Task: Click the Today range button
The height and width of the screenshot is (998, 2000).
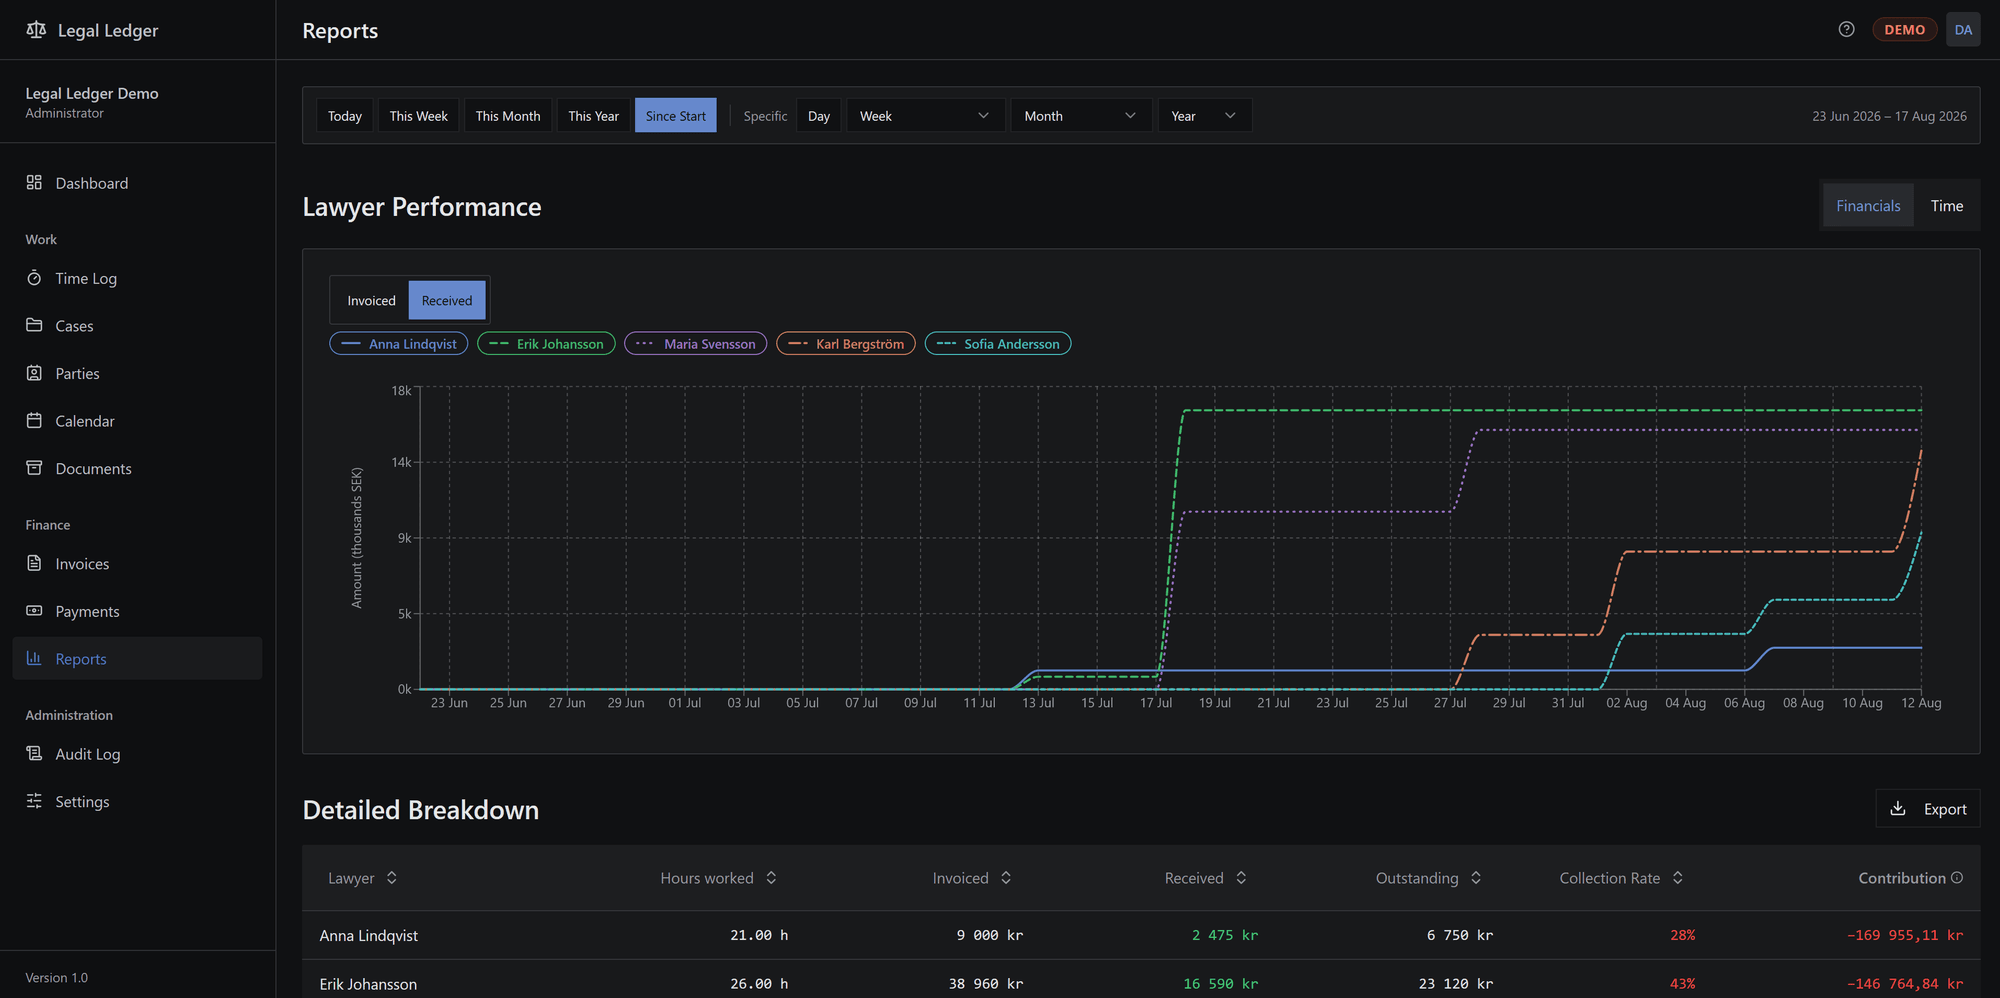Action: tap(345, 116)
